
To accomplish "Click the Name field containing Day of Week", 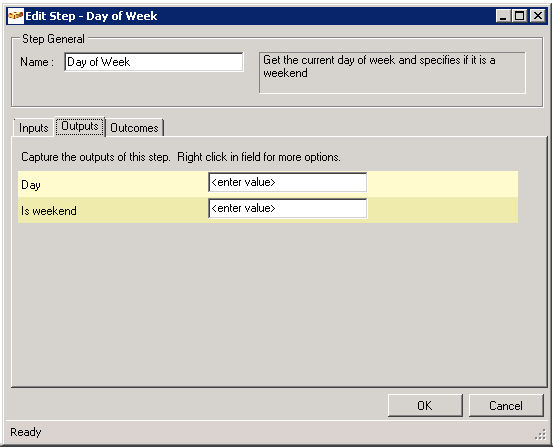I will click(x=154, y=62).
